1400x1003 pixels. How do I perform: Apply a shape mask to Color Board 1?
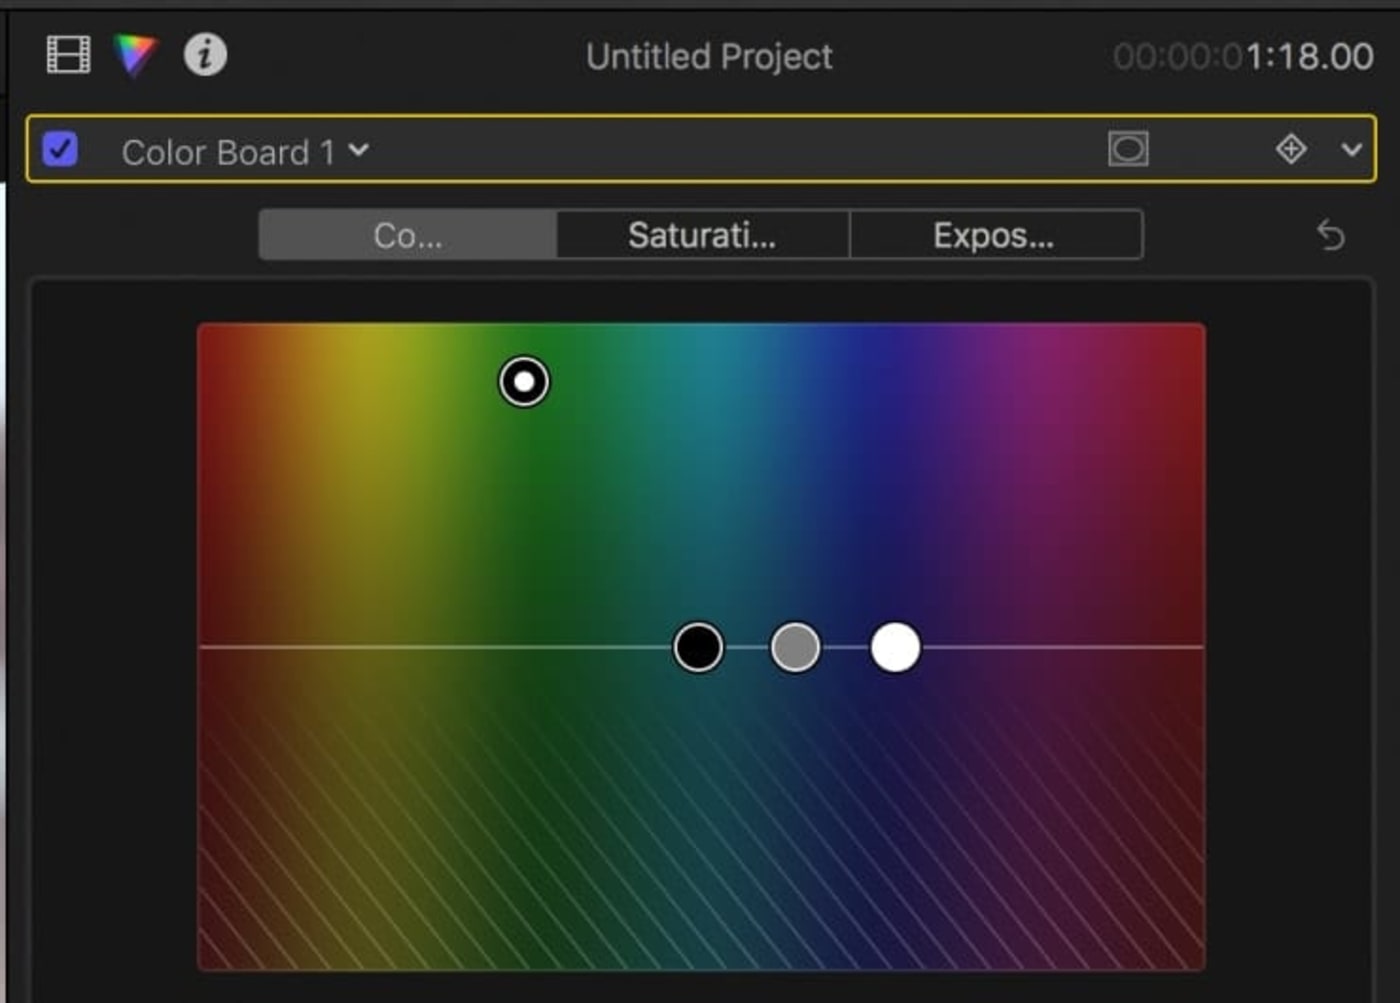click(x=1128, y=150)
